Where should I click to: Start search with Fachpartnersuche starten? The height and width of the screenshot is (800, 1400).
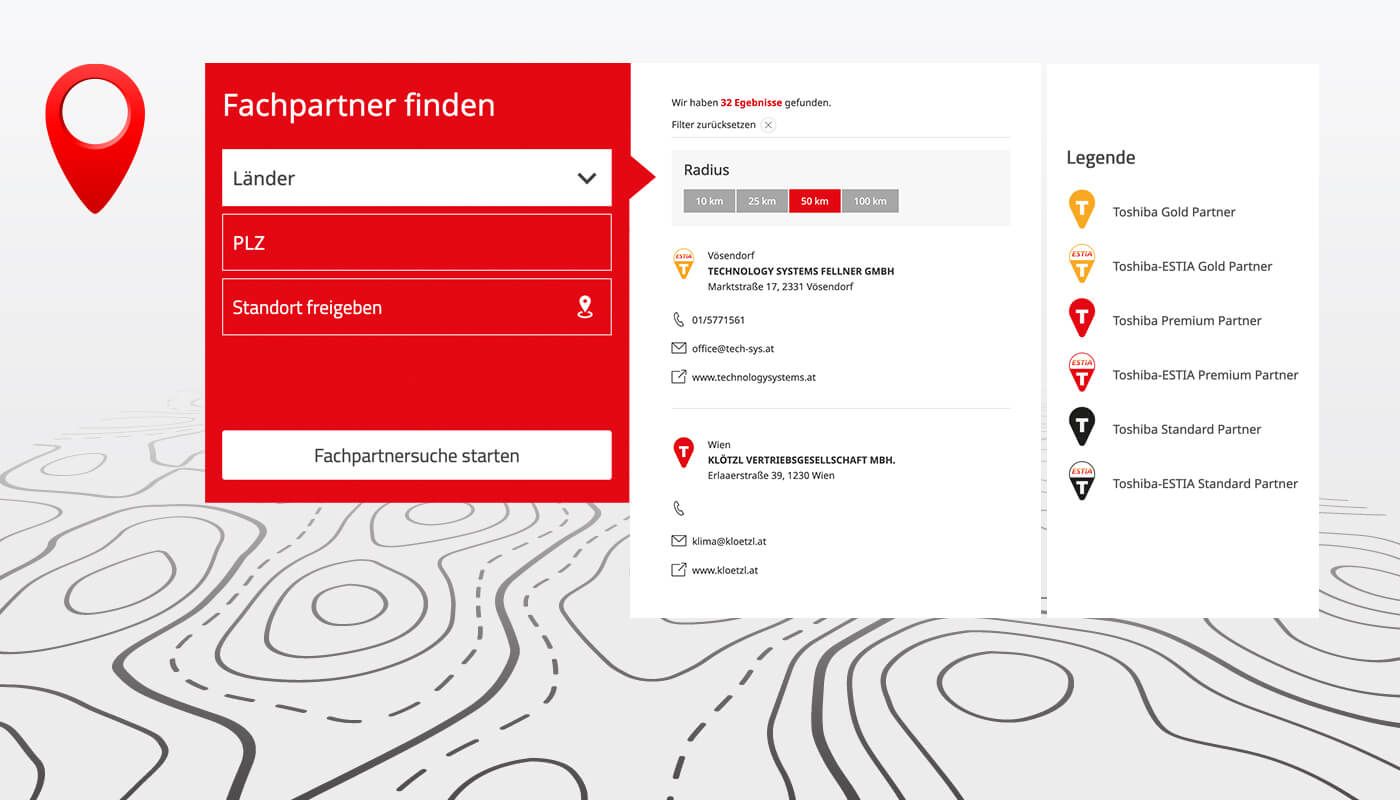tap(416, 456)
